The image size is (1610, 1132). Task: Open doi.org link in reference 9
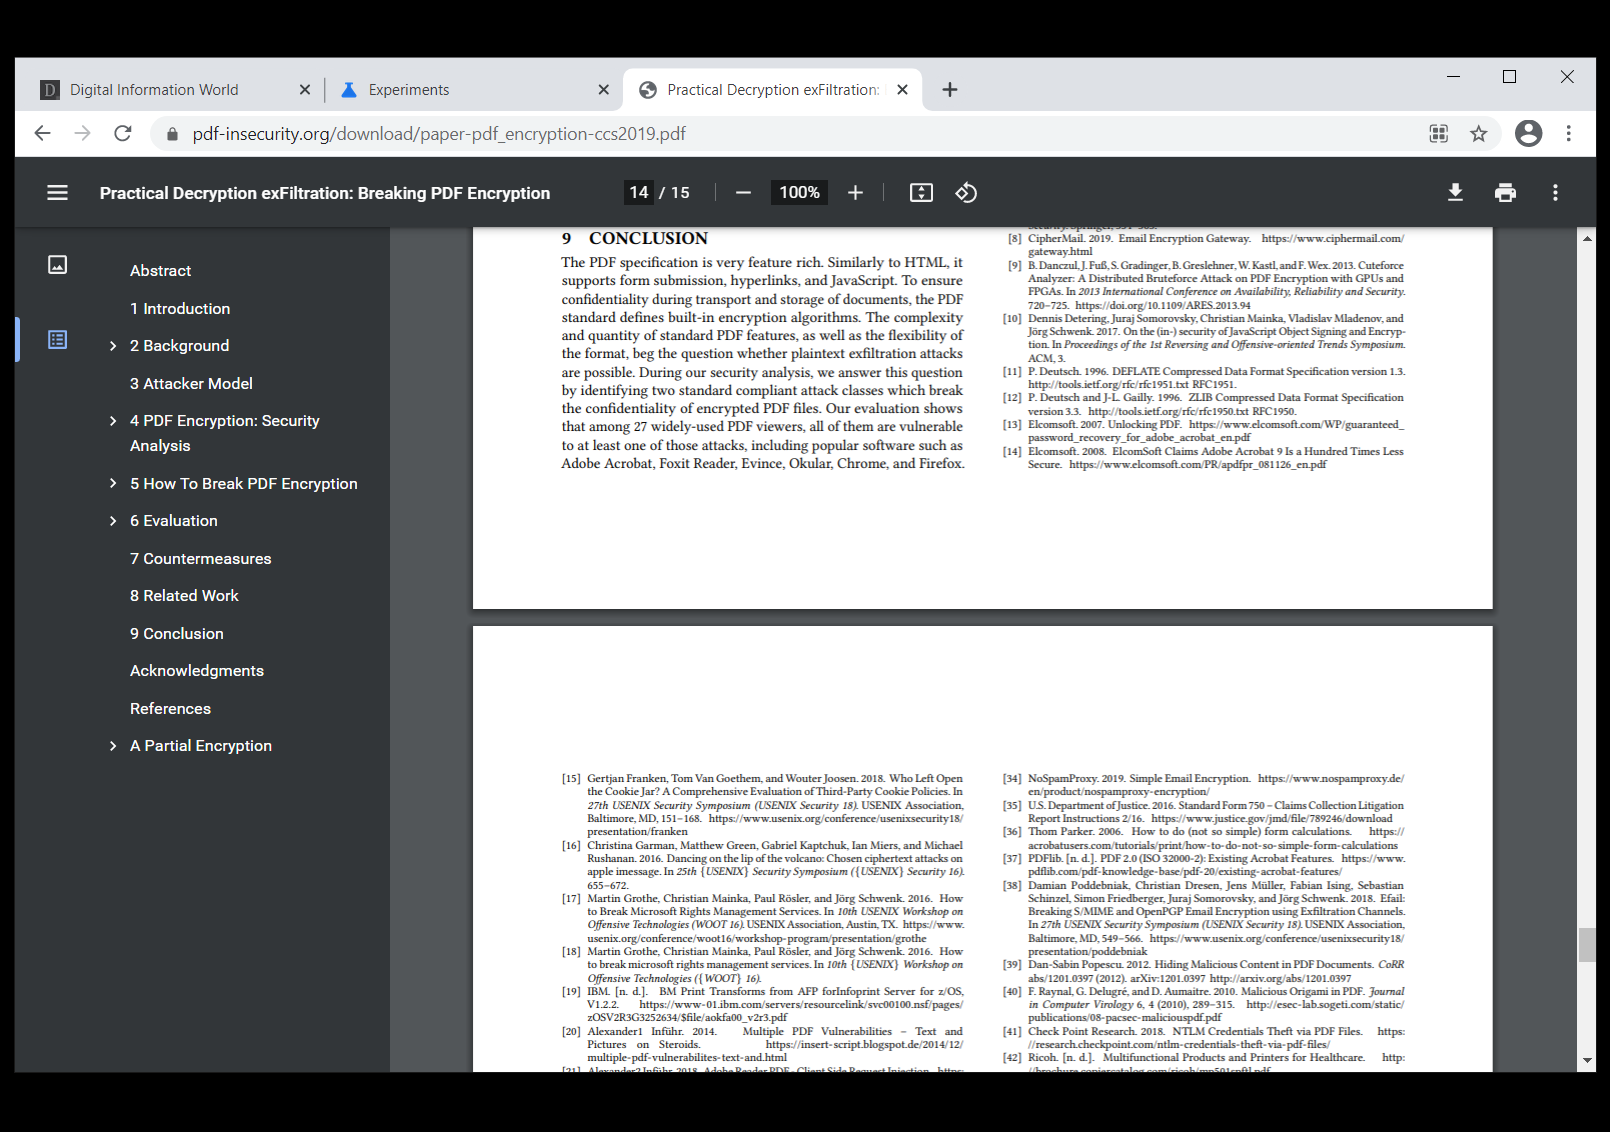point(1163,306)
